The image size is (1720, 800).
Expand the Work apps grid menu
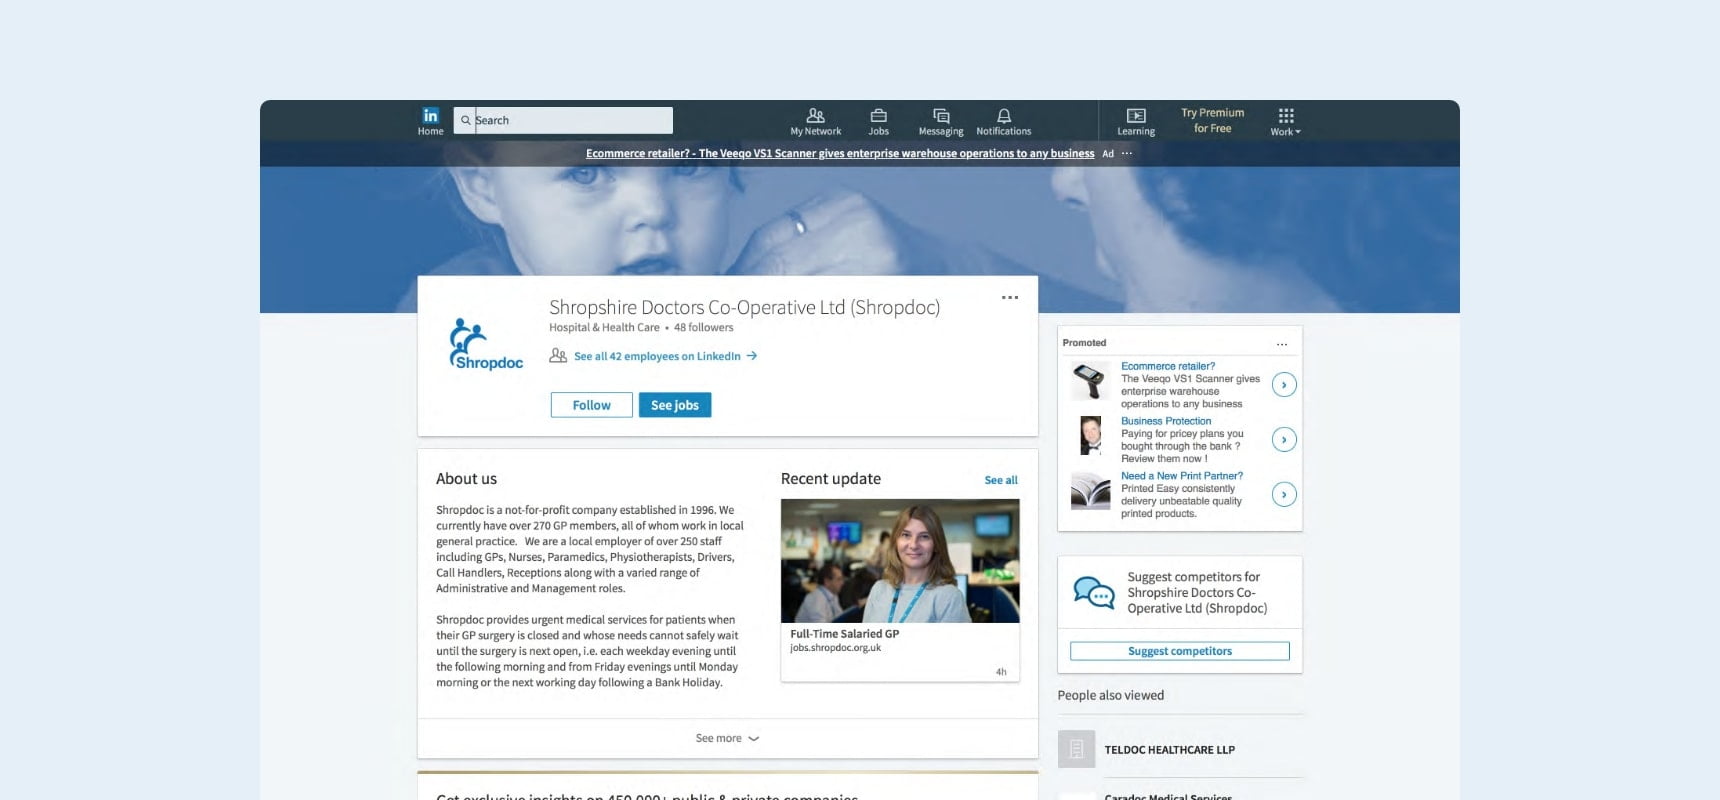point(1285,121)
